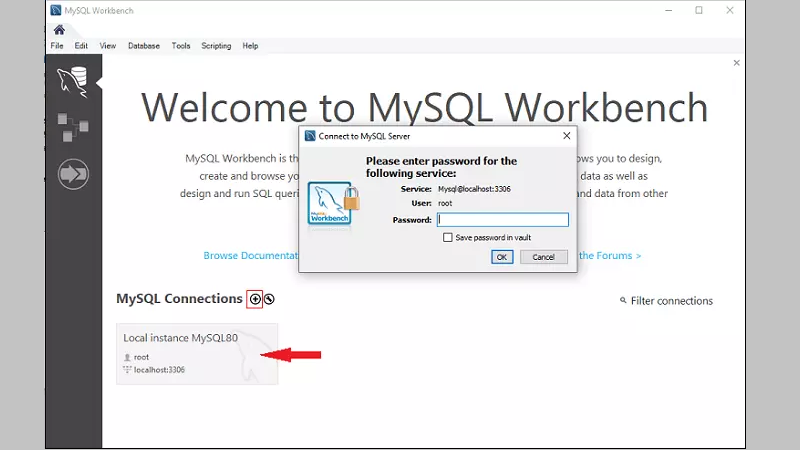Open the Local instance MySQL80 connection tile
The height and width of the screenshot is (450, 800).
click(x=197, y=354)
